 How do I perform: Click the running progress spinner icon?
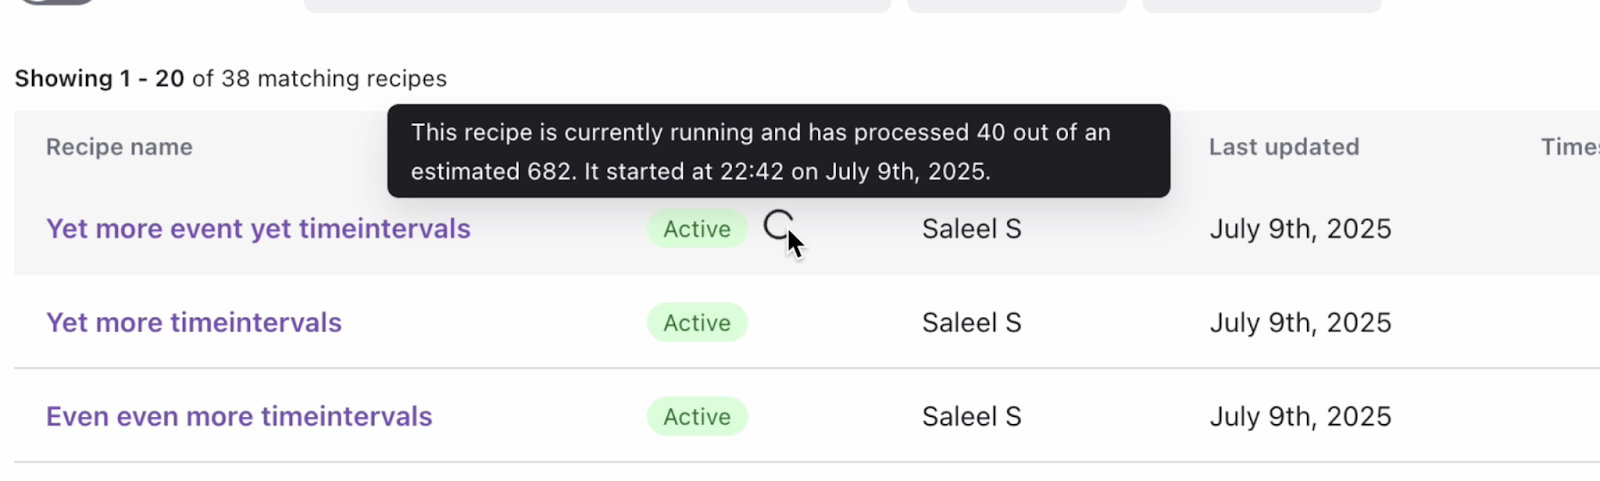coord(779,227)
